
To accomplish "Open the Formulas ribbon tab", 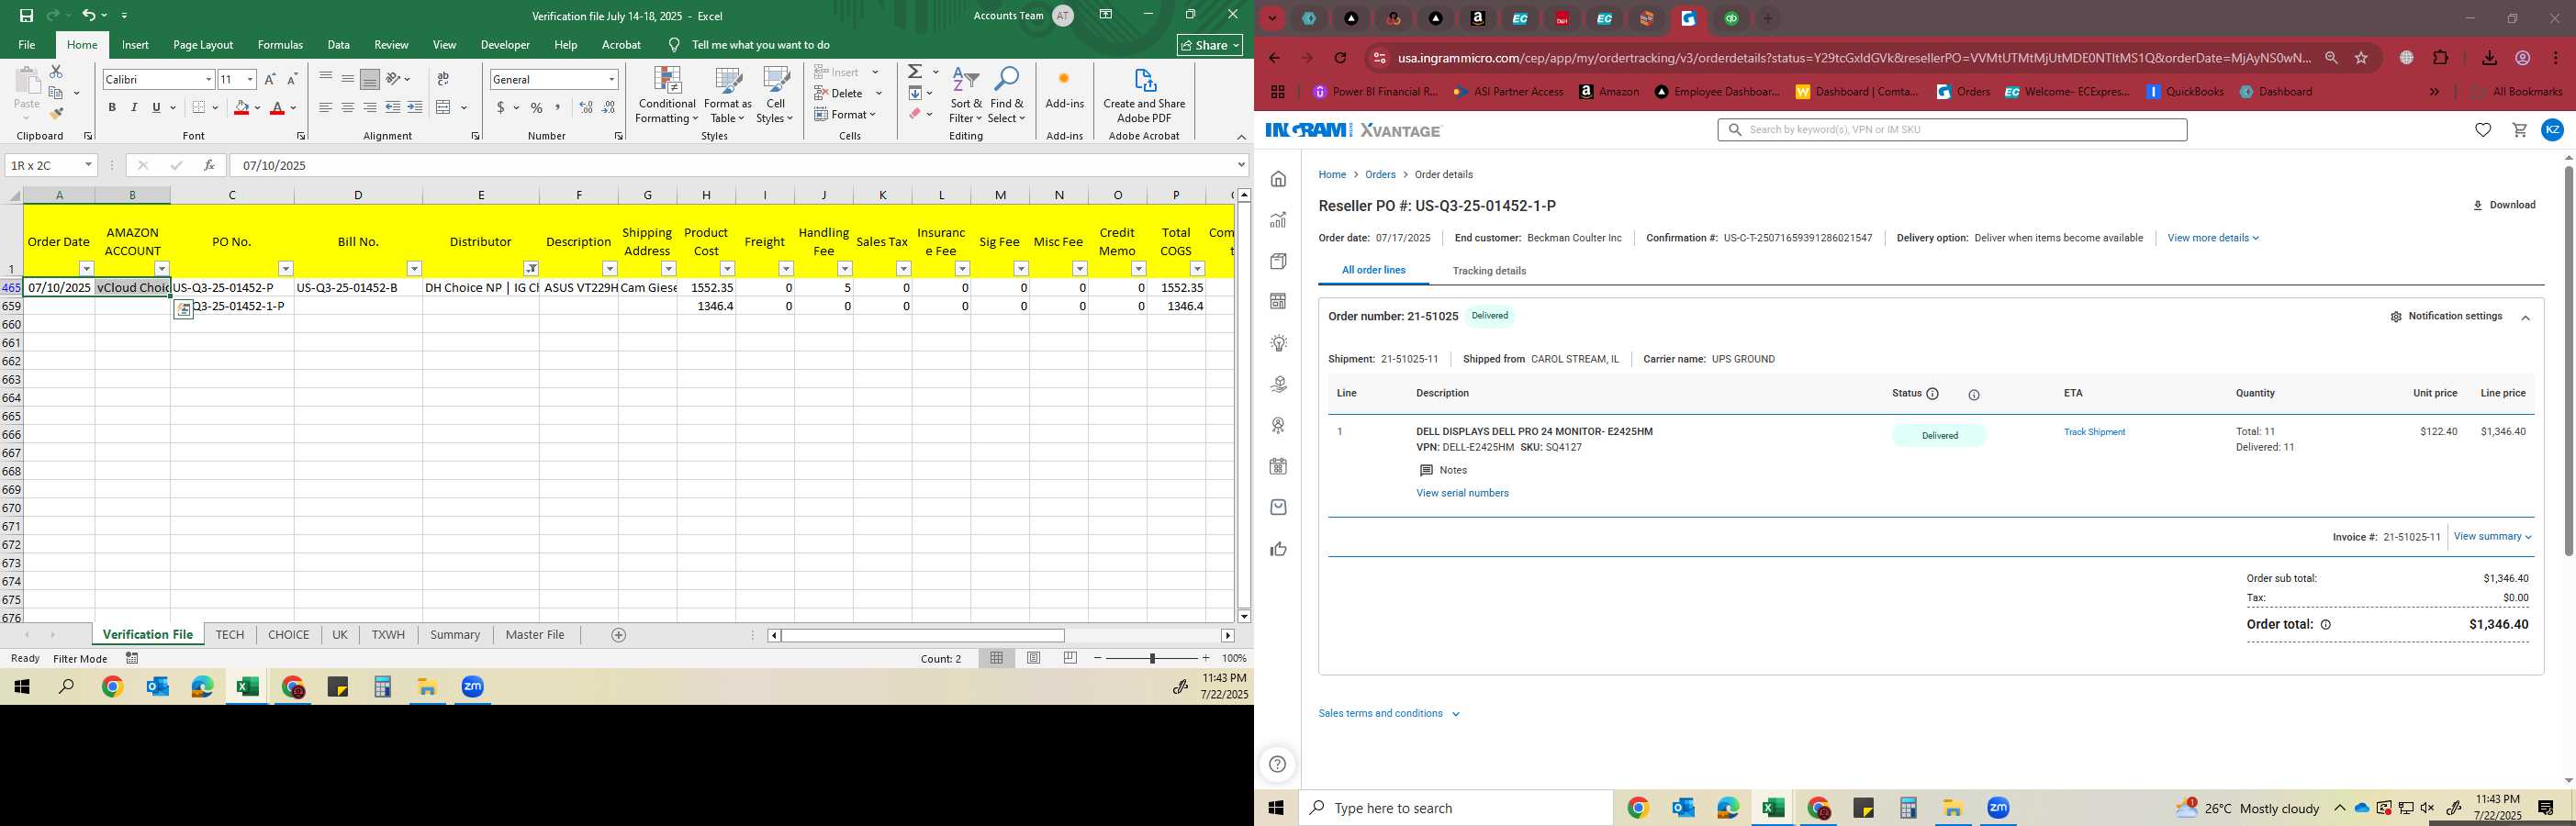I will coord(280,45).
